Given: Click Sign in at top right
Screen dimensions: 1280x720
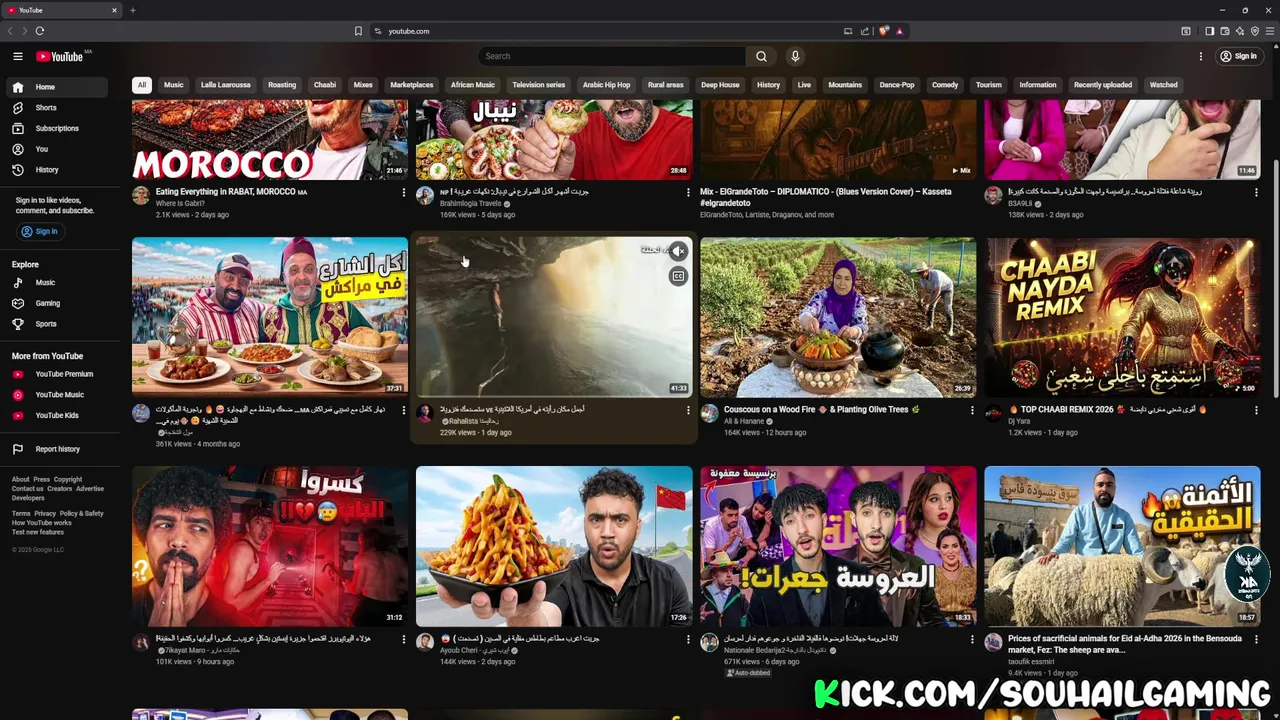Looking at the screenshot, I should coord(1239,56).
